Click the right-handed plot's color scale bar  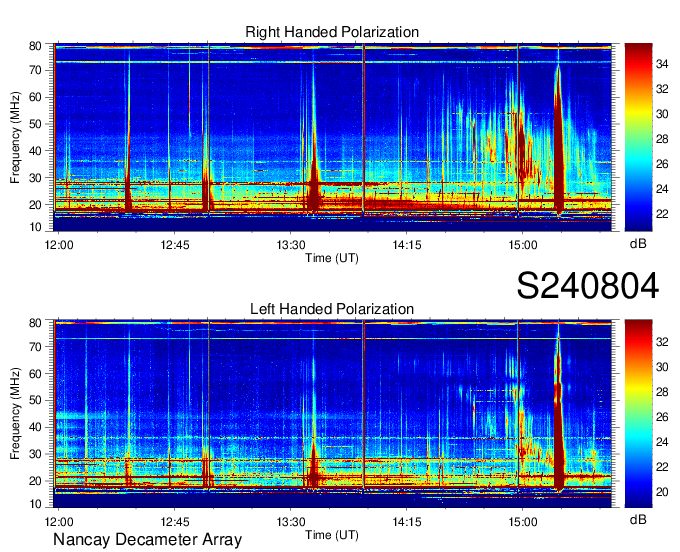(638, 137)
